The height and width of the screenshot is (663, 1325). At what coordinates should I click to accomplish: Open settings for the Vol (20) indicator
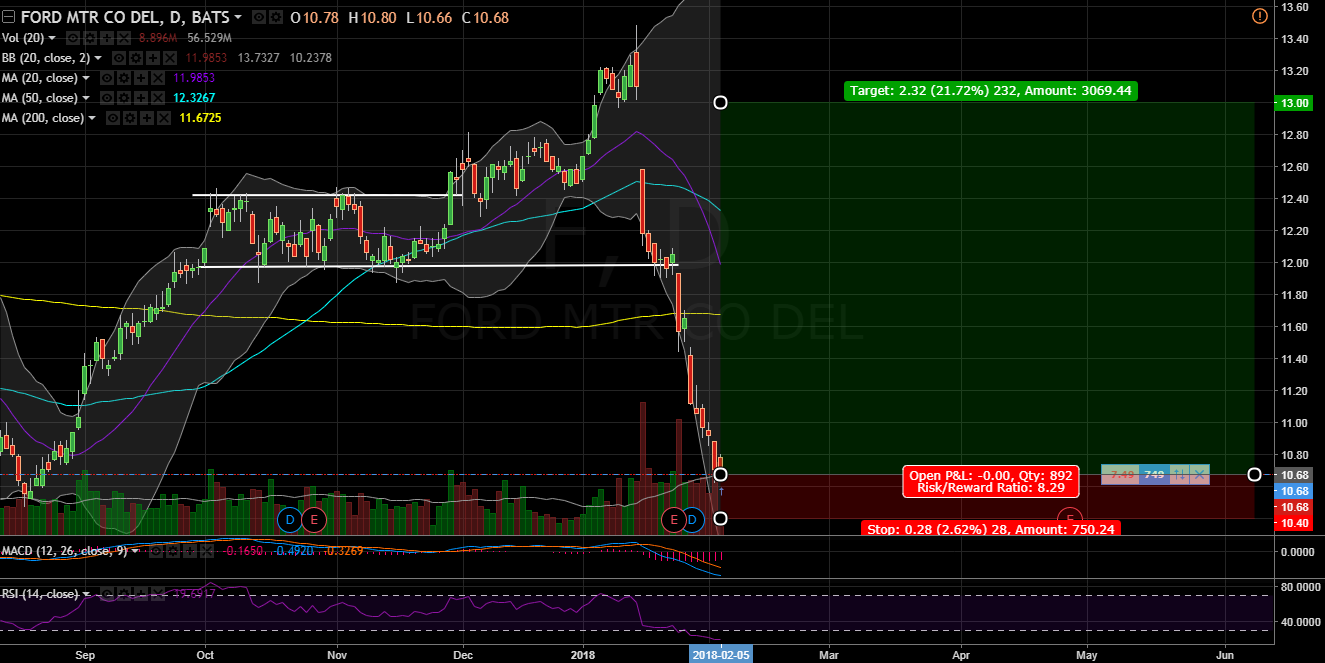point(88,38)
